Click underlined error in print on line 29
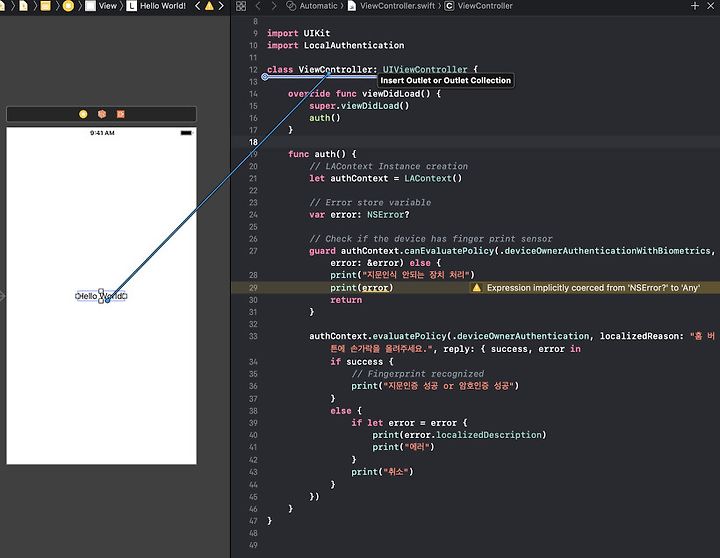Viewport: 720px width, 558px height. 375,287
